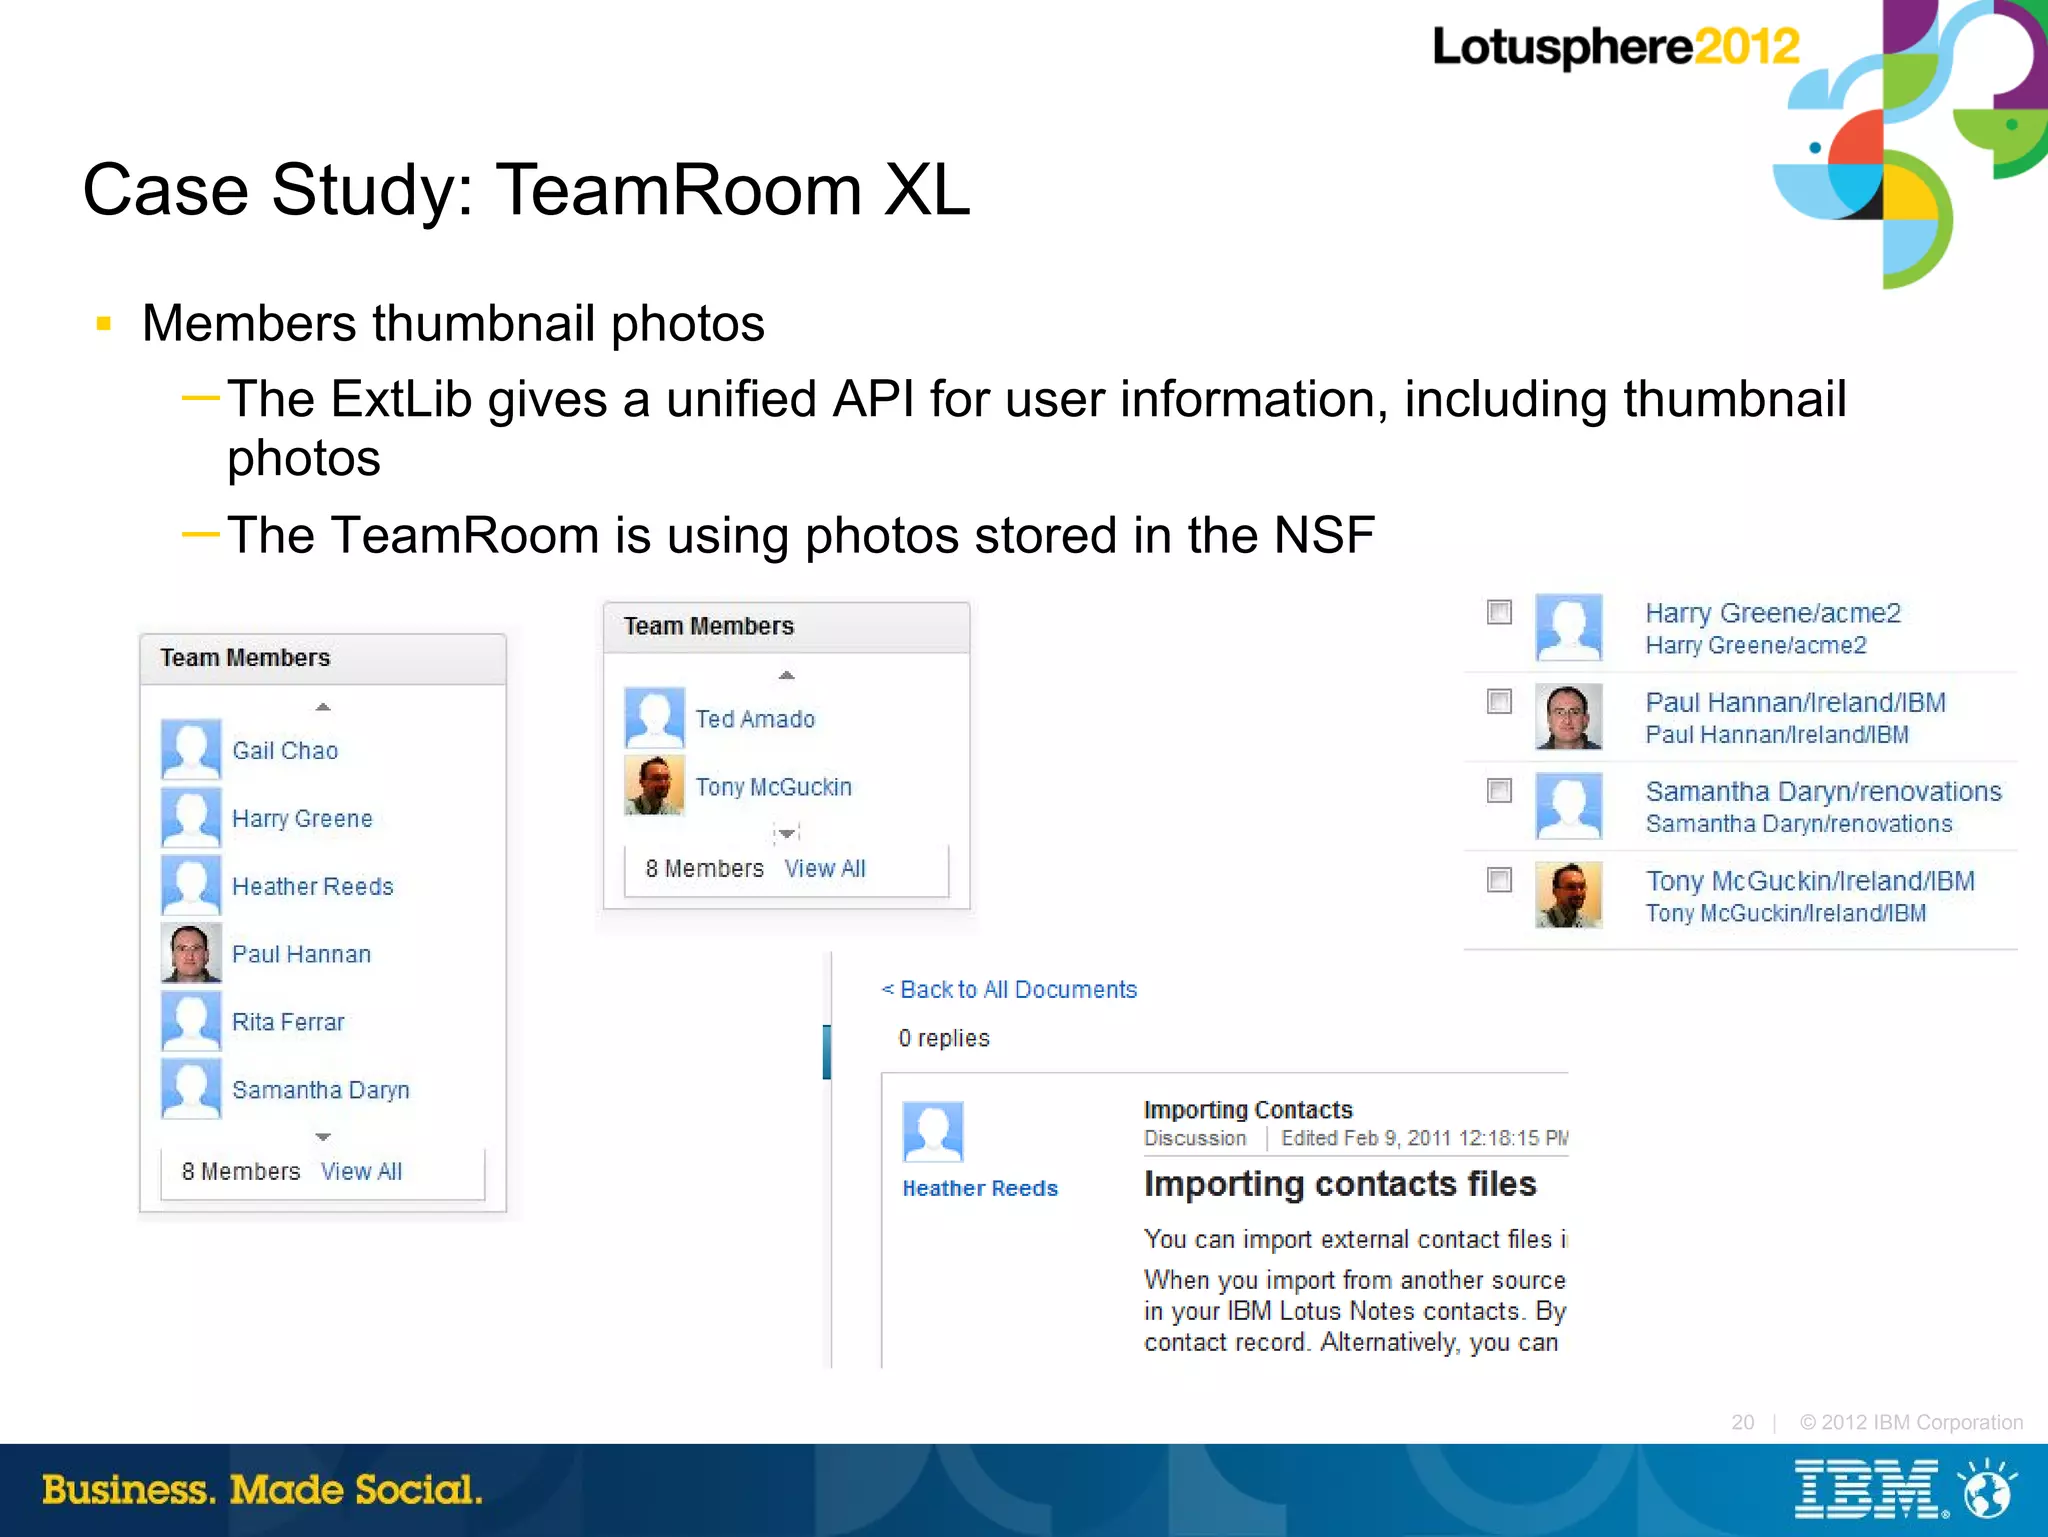Open Ted Amado member link
Screen dimensions: 2048x1537
pos(755,719)
